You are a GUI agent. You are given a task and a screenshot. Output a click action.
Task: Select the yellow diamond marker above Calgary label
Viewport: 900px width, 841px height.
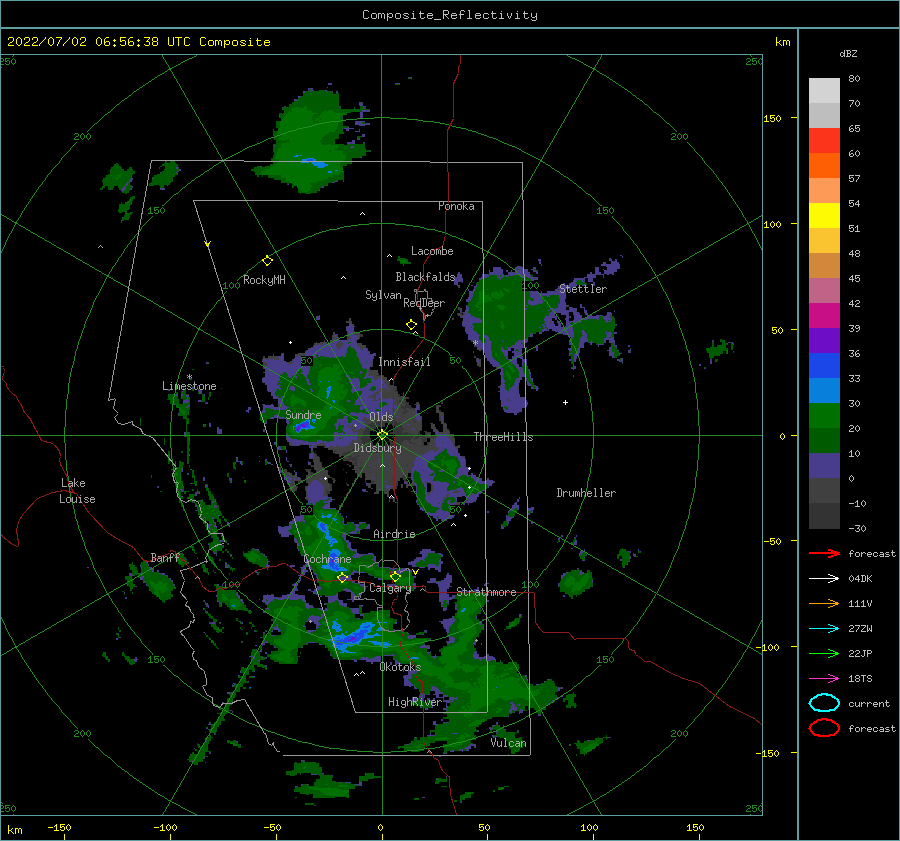(x=395, y=576)
